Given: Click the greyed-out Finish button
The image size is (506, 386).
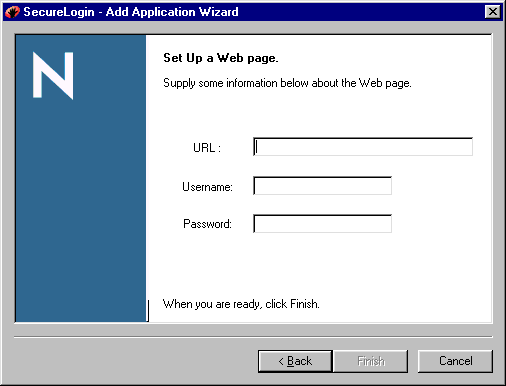Looking at the screenshot, I should (x=371, y=361).
